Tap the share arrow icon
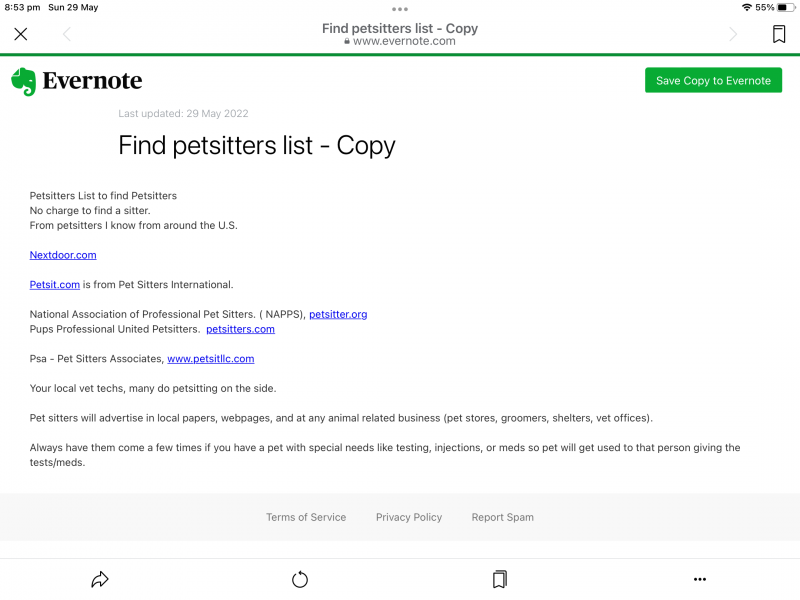 coord(100,579)
